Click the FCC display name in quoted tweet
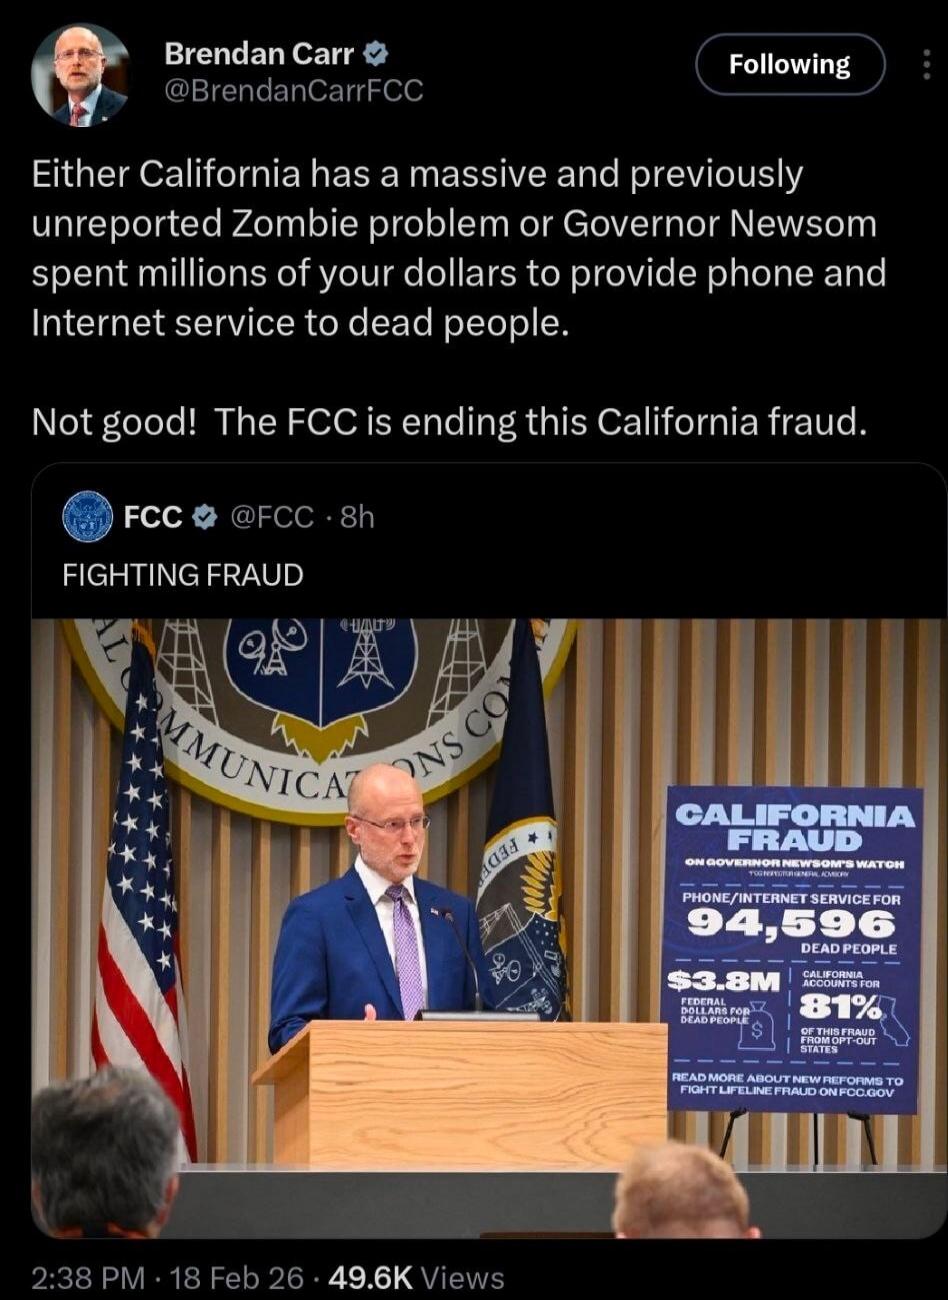This screenshot has height=1300, width=948. (x=152, y=517)
